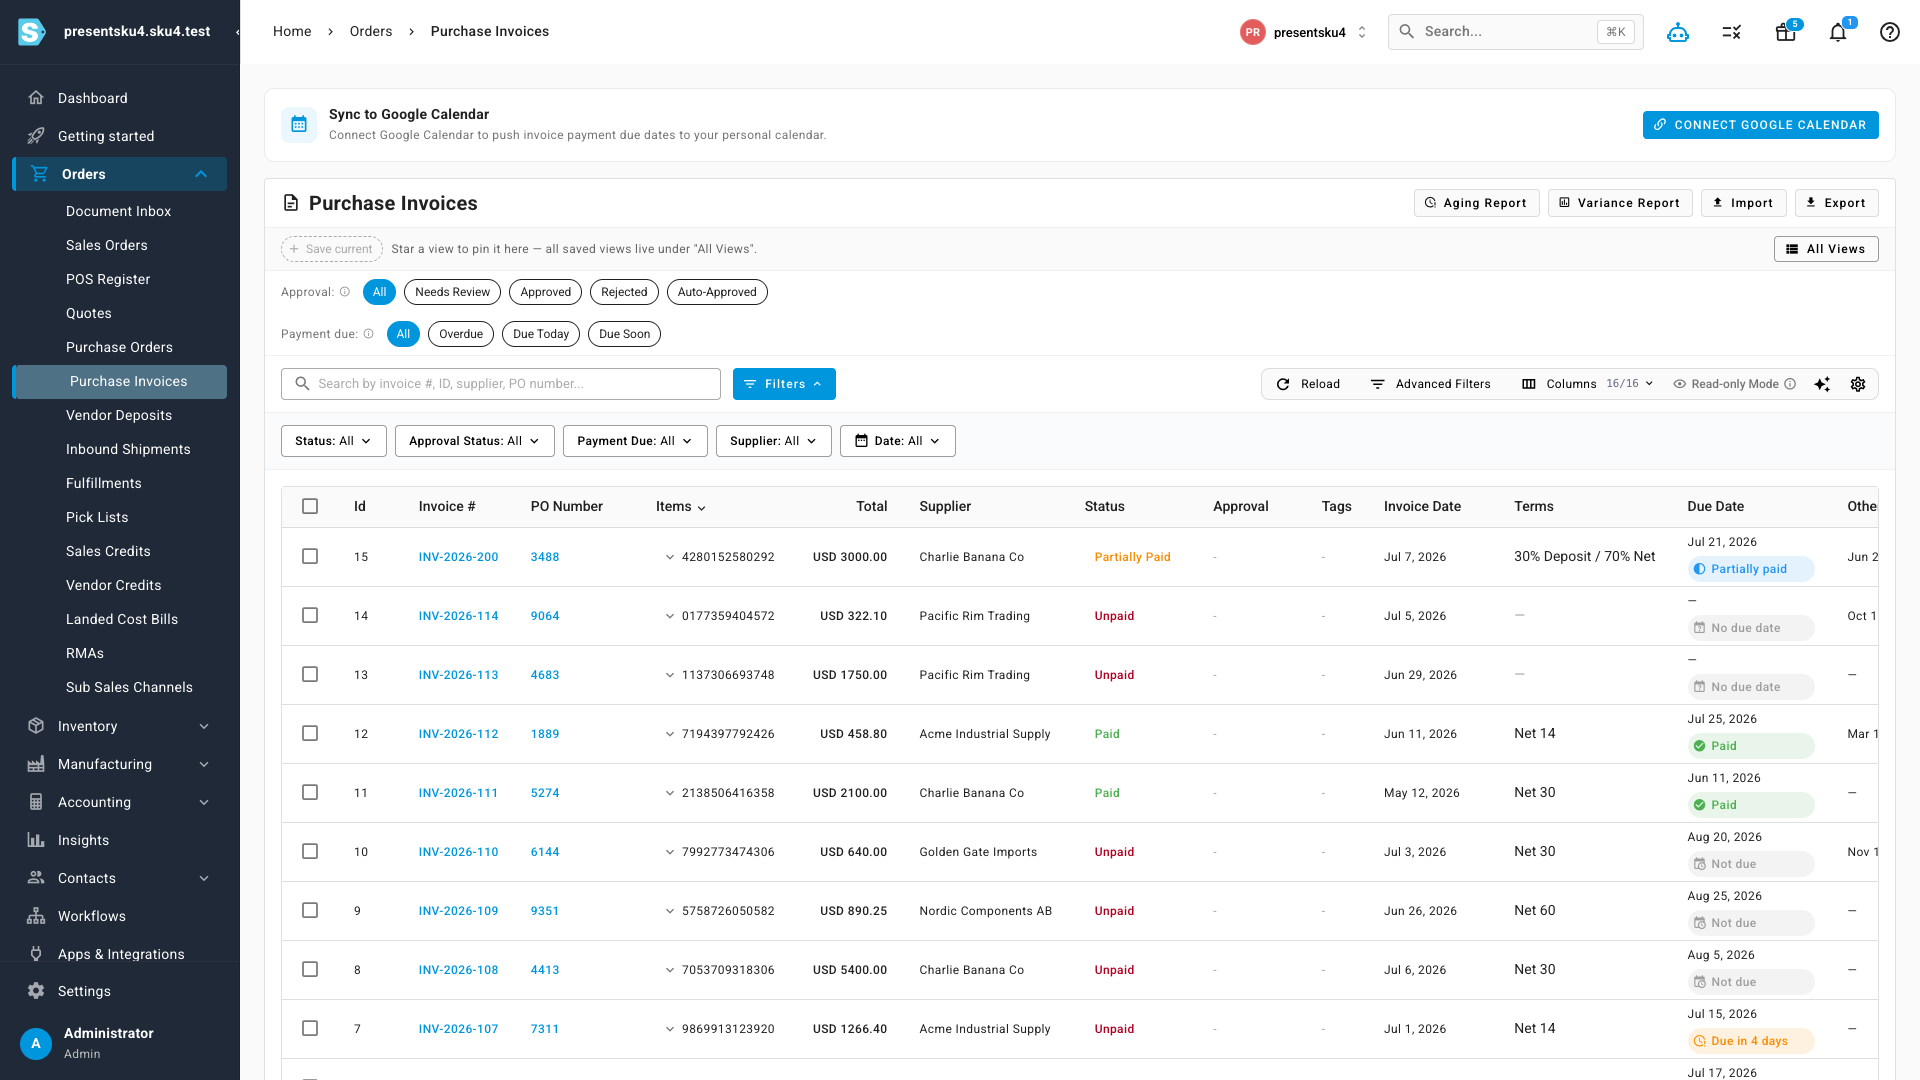Open invoice link INV-2026-107

458,1029
